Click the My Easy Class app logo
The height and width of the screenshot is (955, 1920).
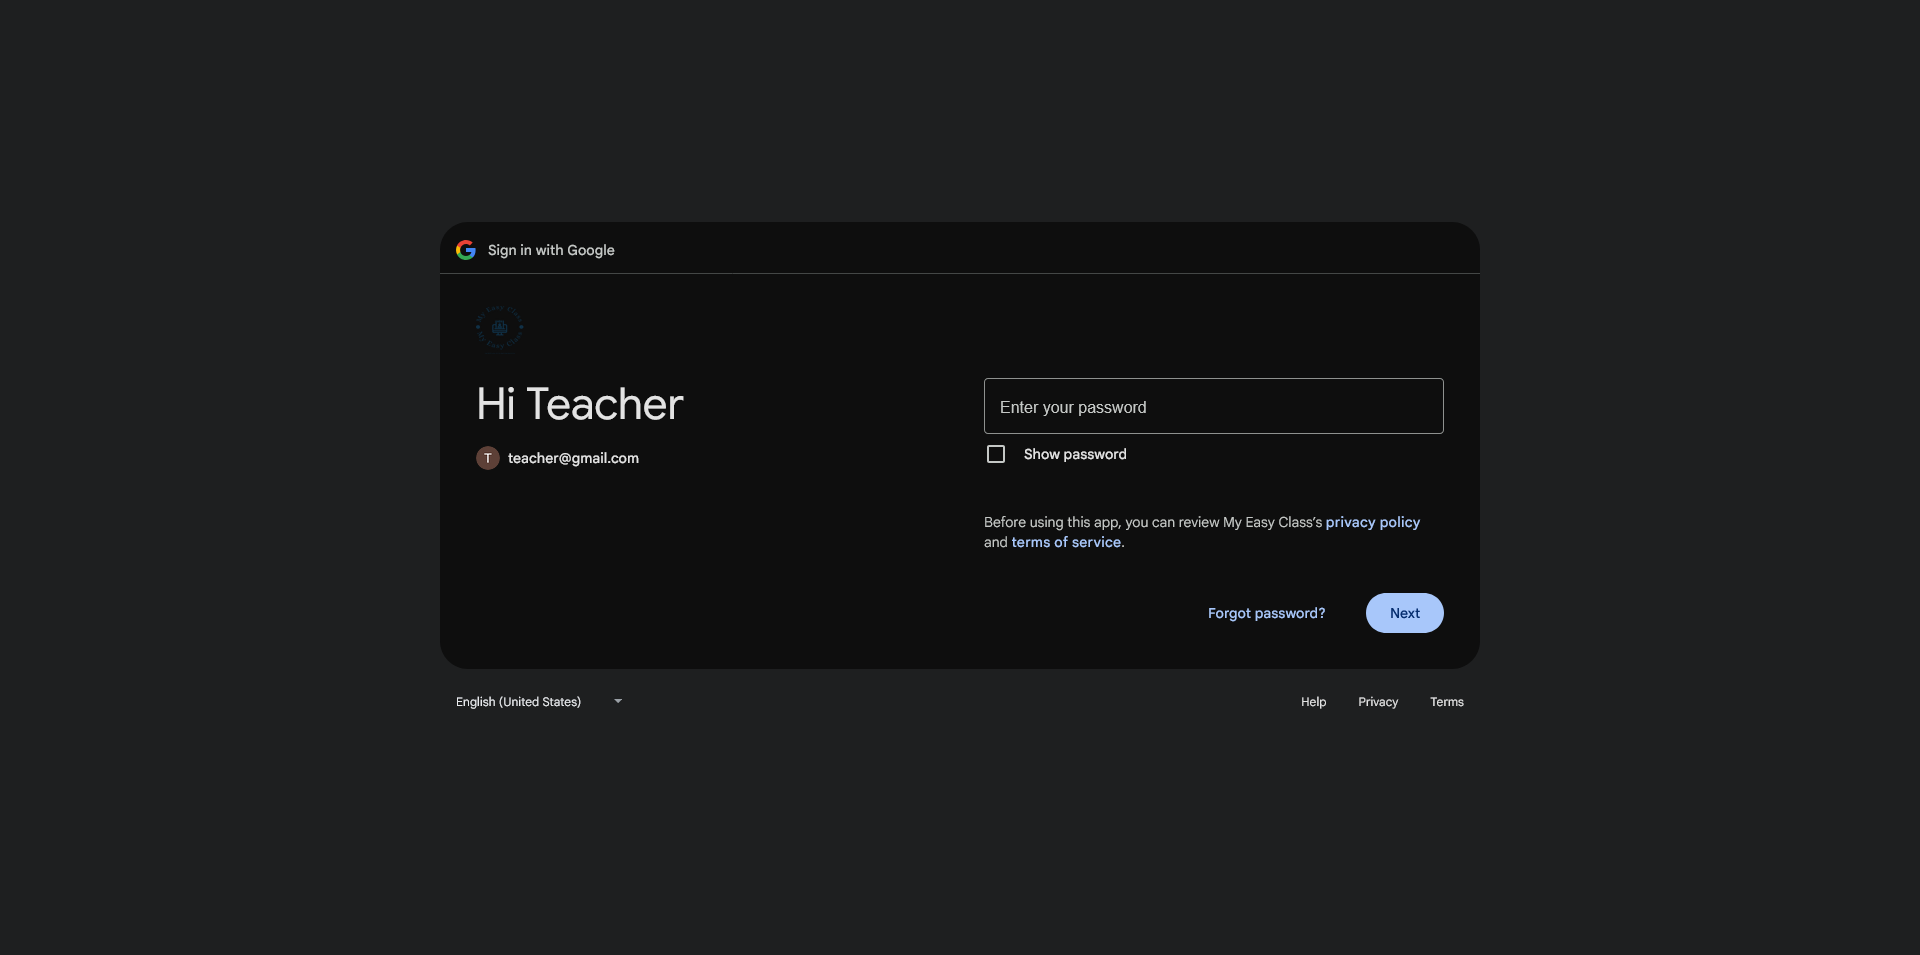499,327
